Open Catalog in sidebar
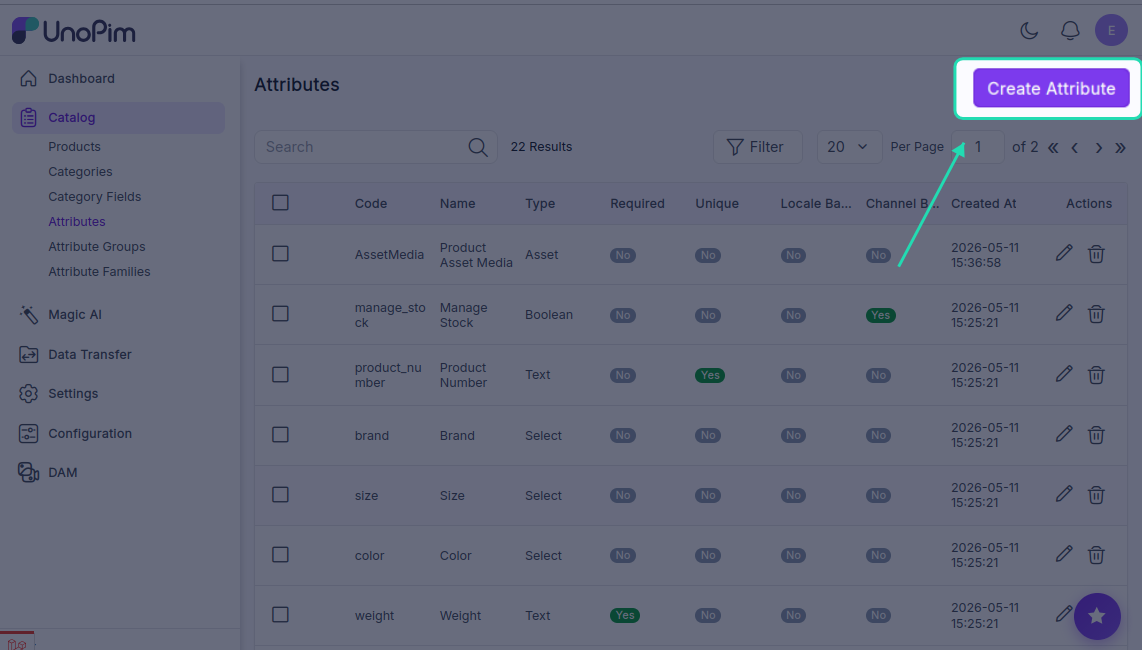This screenshot has height=650, width=1142. coord(118,117)
